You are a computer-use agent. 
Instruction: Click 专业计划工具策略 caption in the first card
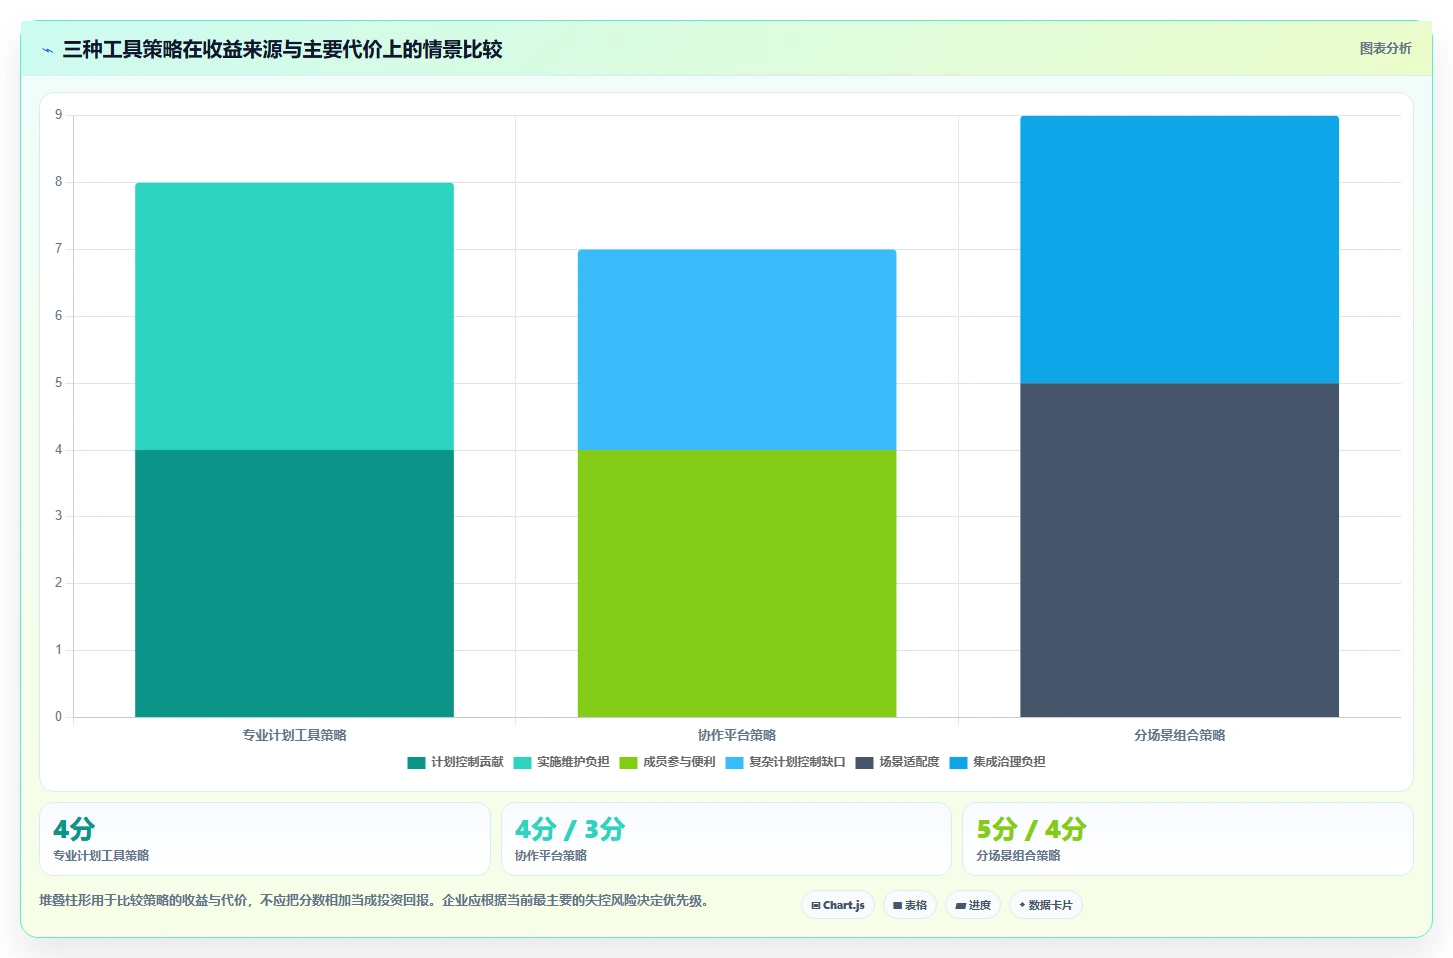pyautogui.click(x=101, y=856)
